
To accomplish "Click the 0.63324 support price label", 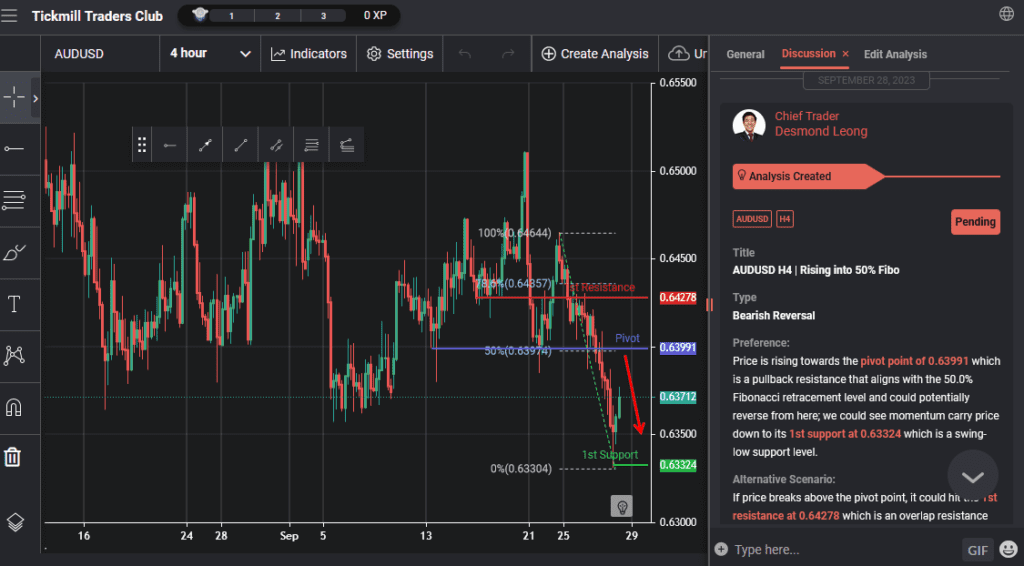I will click(x=678, y=465).
